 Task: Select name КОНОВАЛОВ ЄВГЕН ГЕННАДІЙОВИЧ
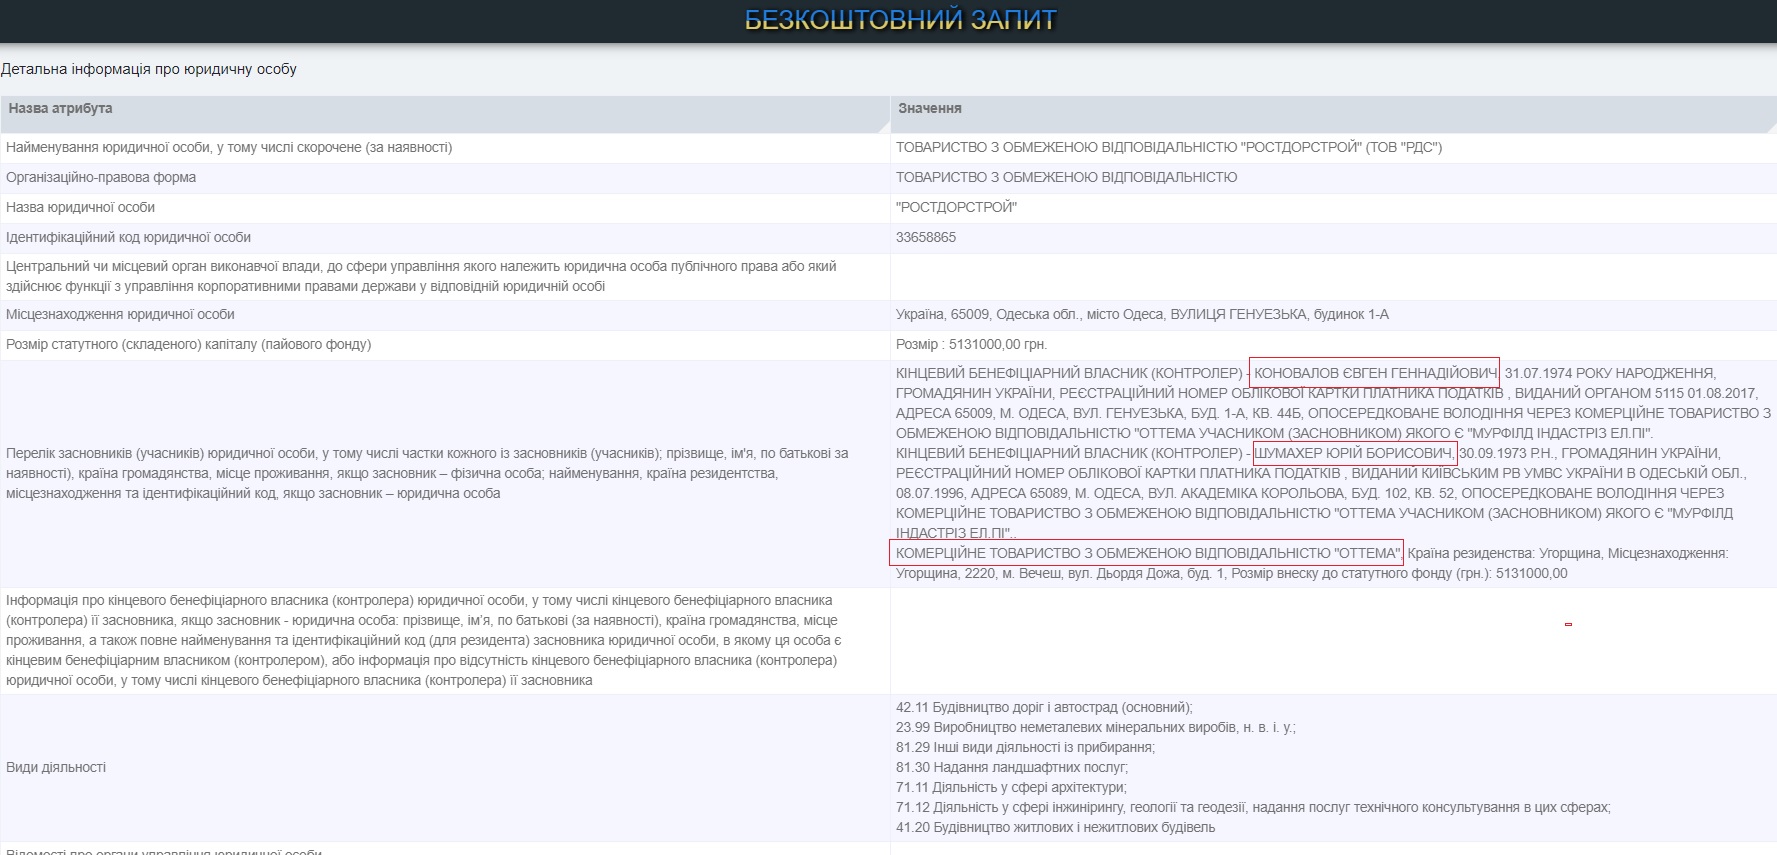coord(1376,373)
